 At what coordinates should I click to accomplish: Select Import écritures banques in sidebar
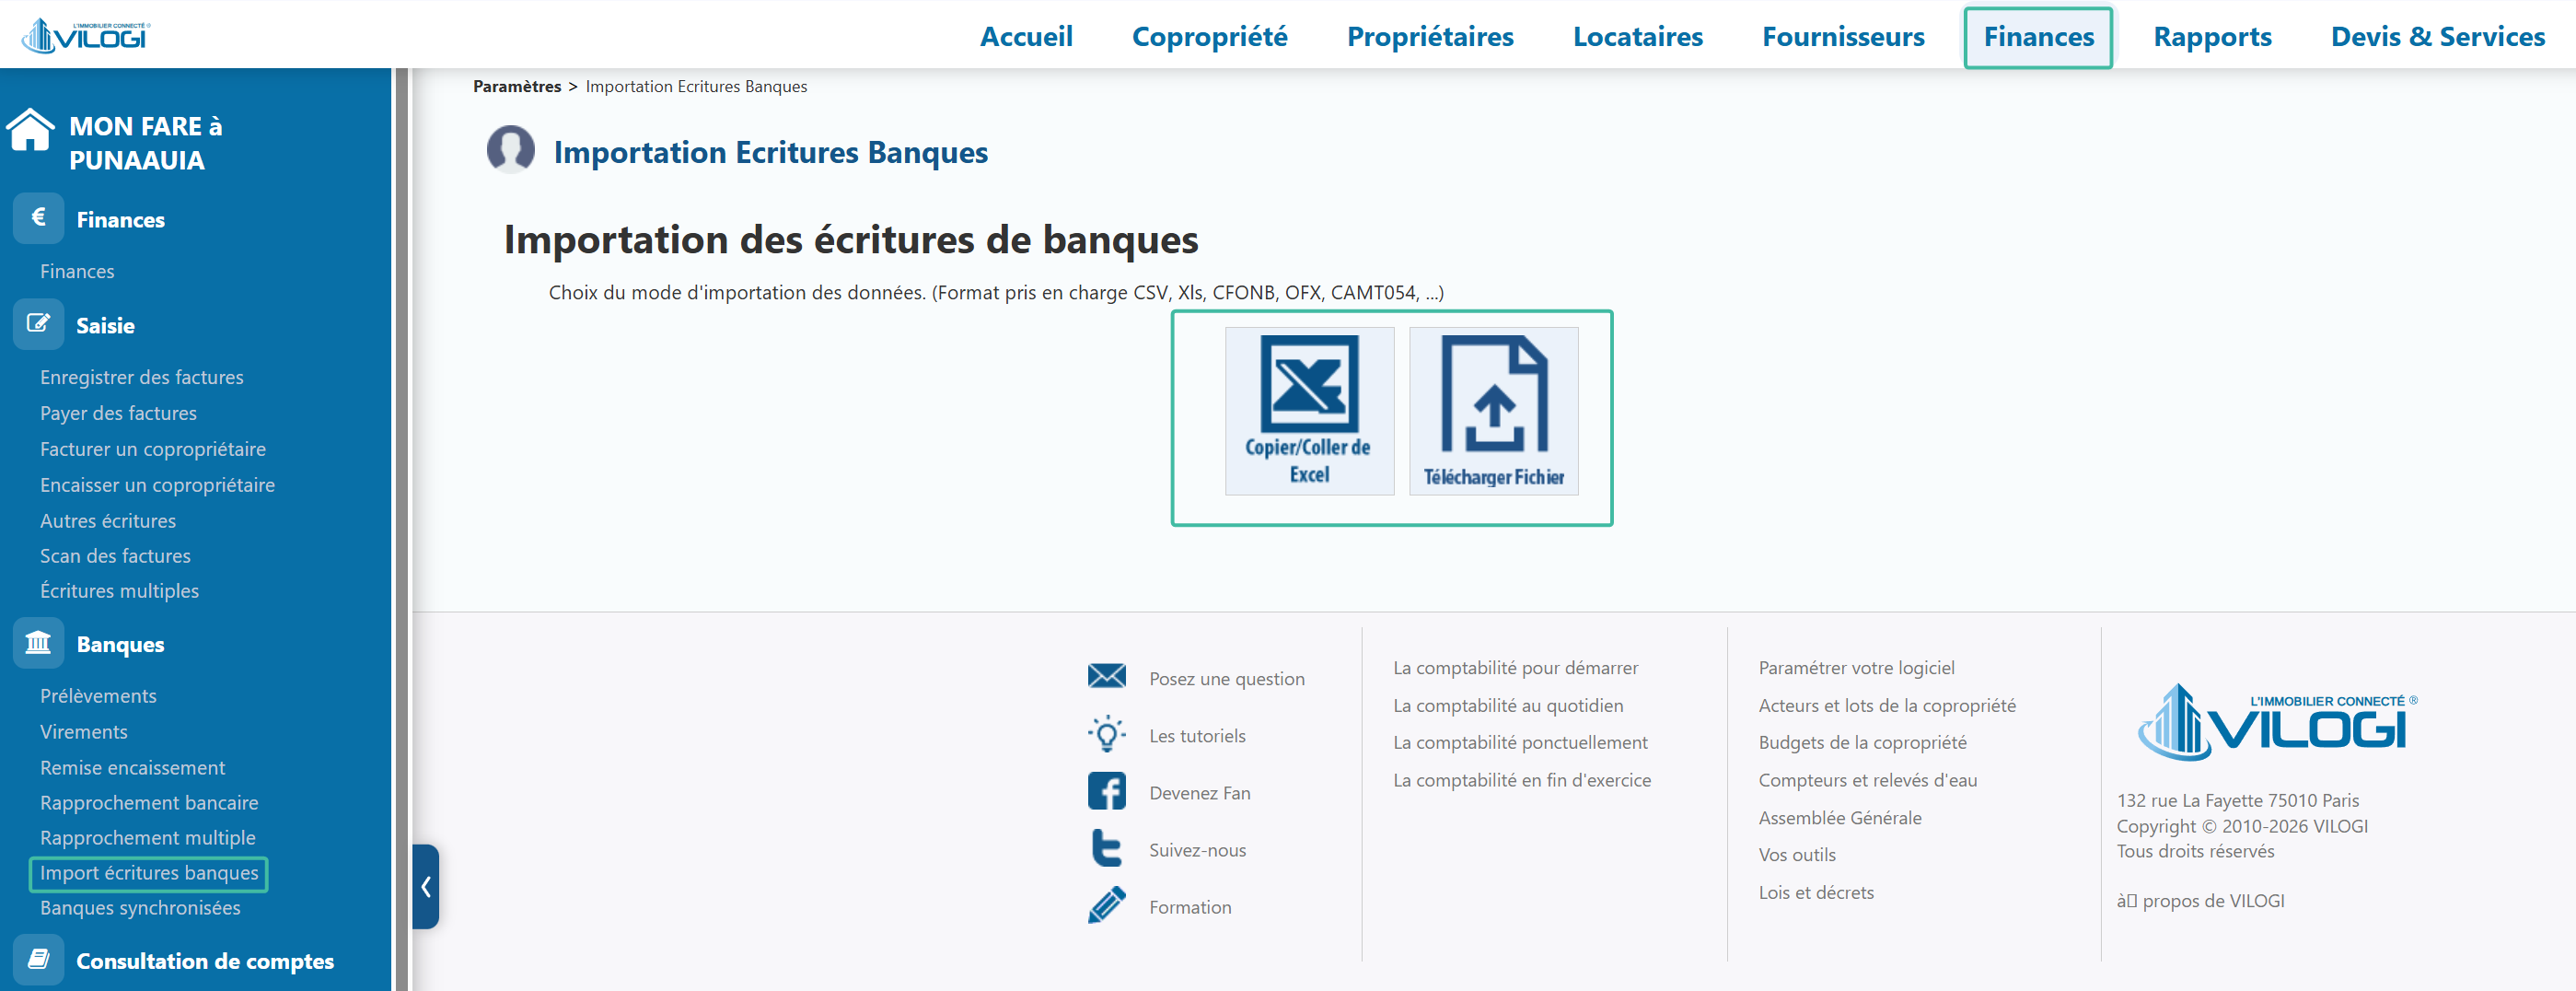point(149,872)
